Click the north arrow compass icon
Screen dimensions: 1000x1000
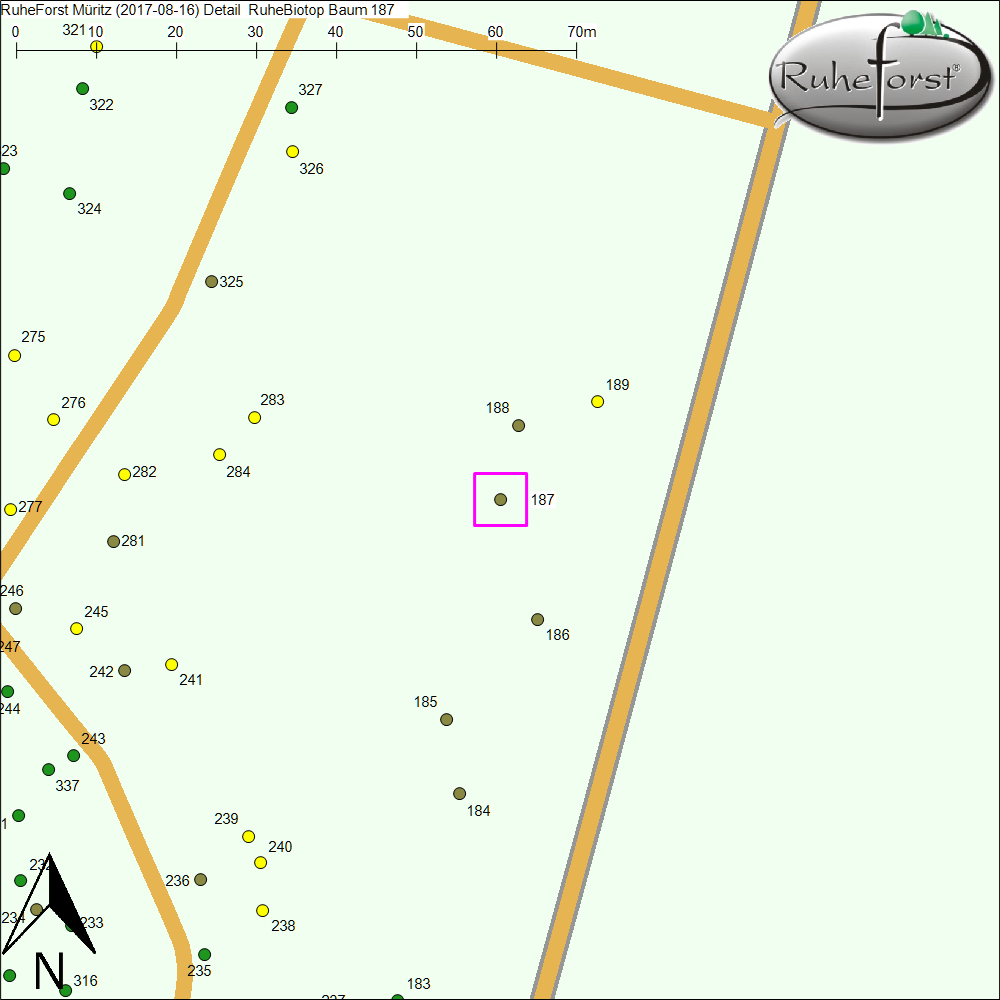(x=50, y=918)
